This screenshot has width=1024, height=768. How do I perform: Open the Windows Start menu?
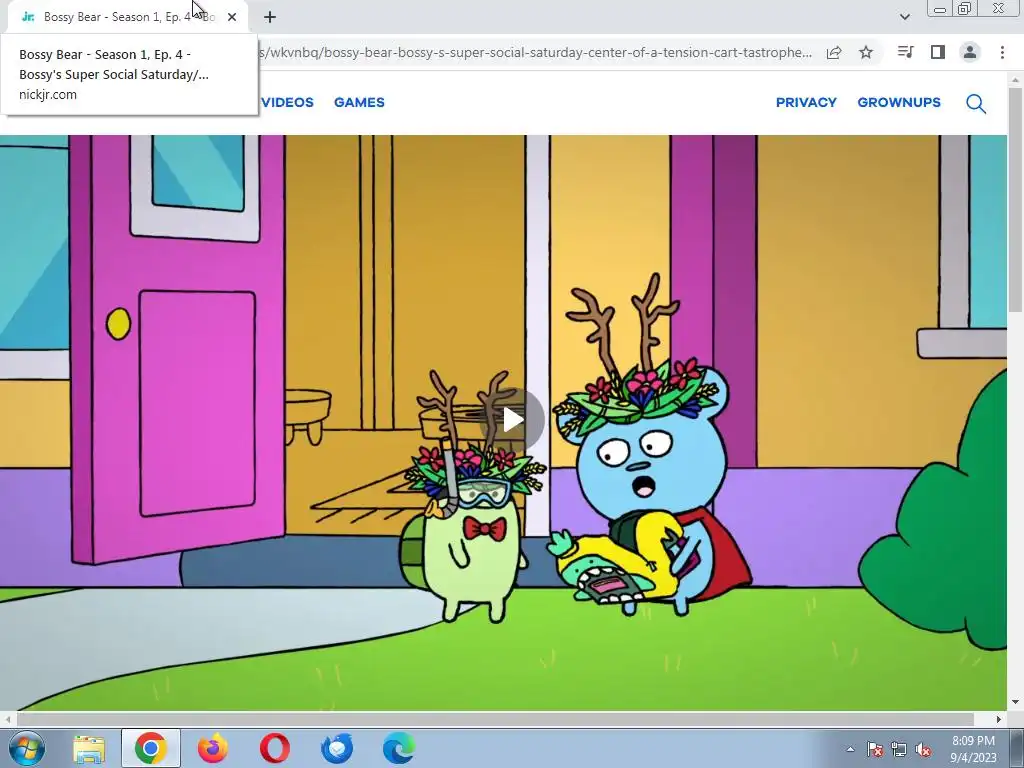27,748
